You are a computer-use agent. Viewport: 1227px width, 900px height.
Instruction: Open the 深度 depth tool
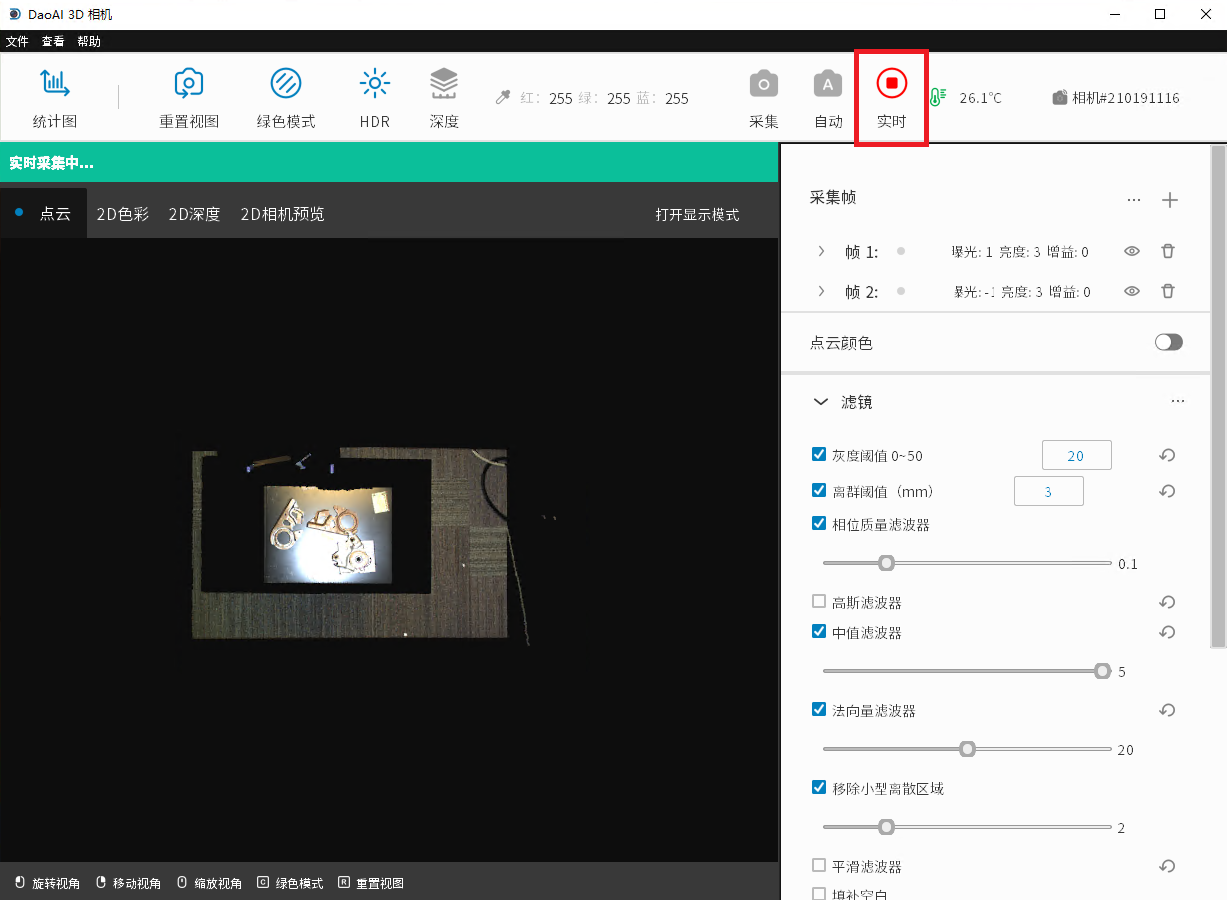444,84
